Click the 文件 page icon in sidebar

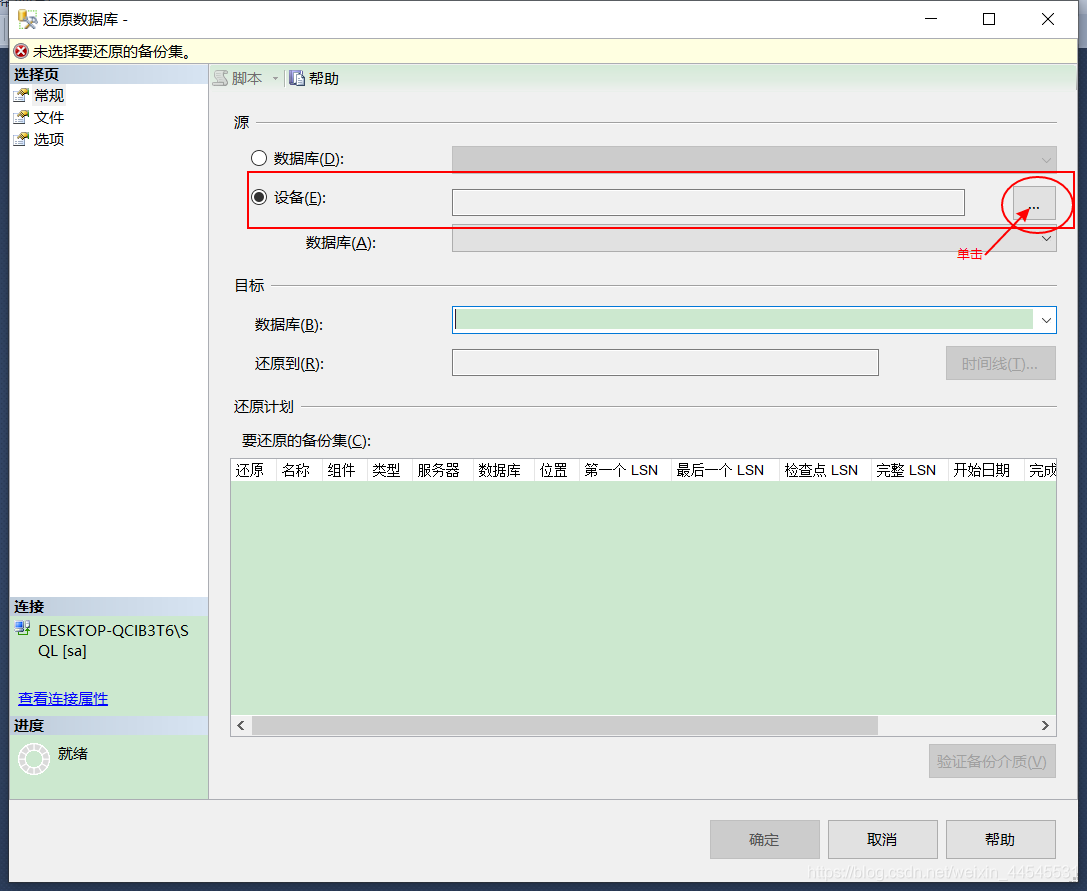pos(22,117)
